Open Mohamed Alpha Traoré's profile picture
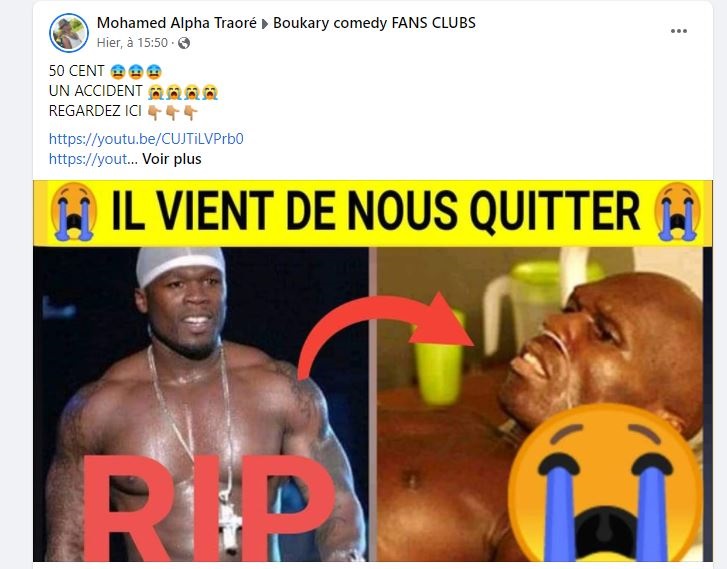727x569 pixels. click(x=69, y=33)
